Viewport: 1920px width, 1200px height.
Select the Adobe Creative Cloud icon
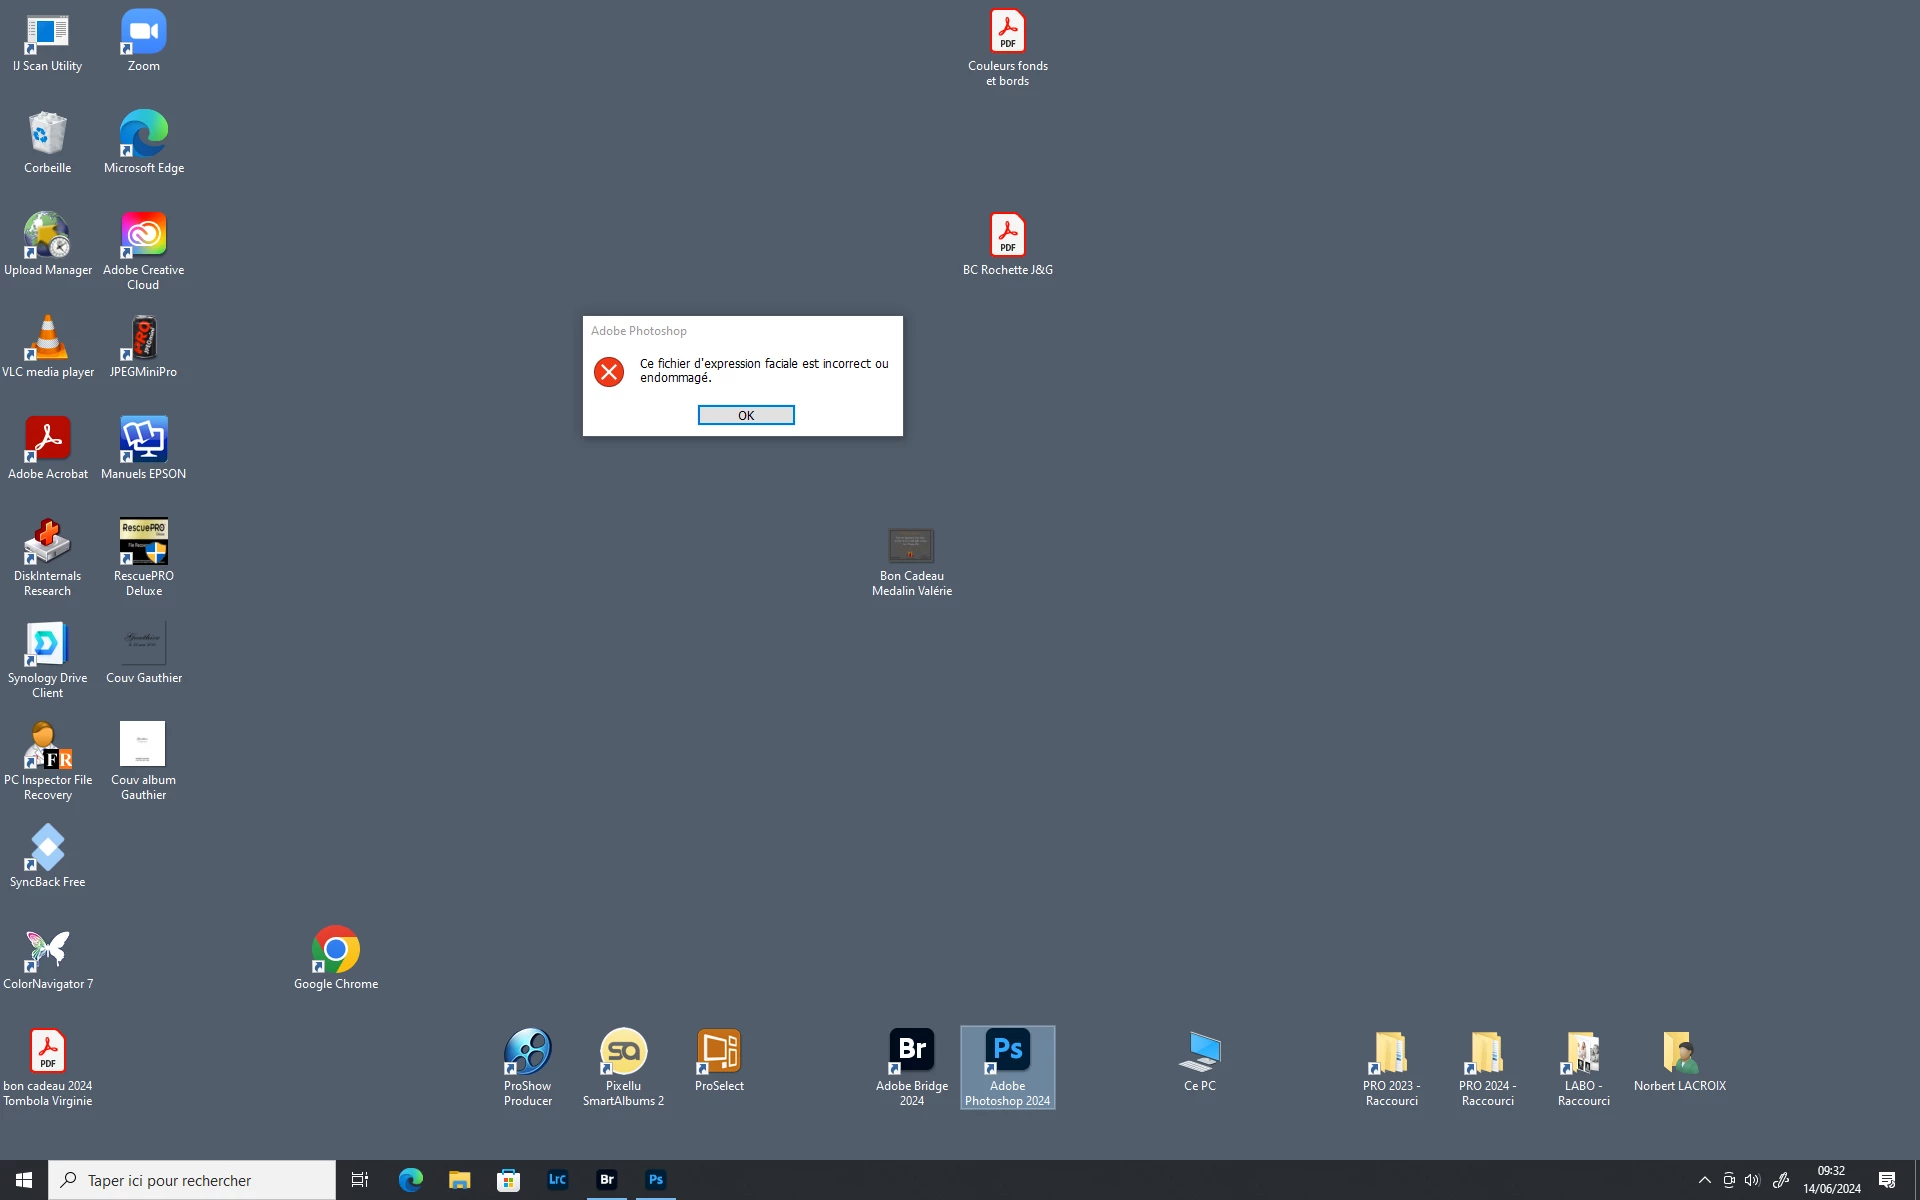[143, 236]
